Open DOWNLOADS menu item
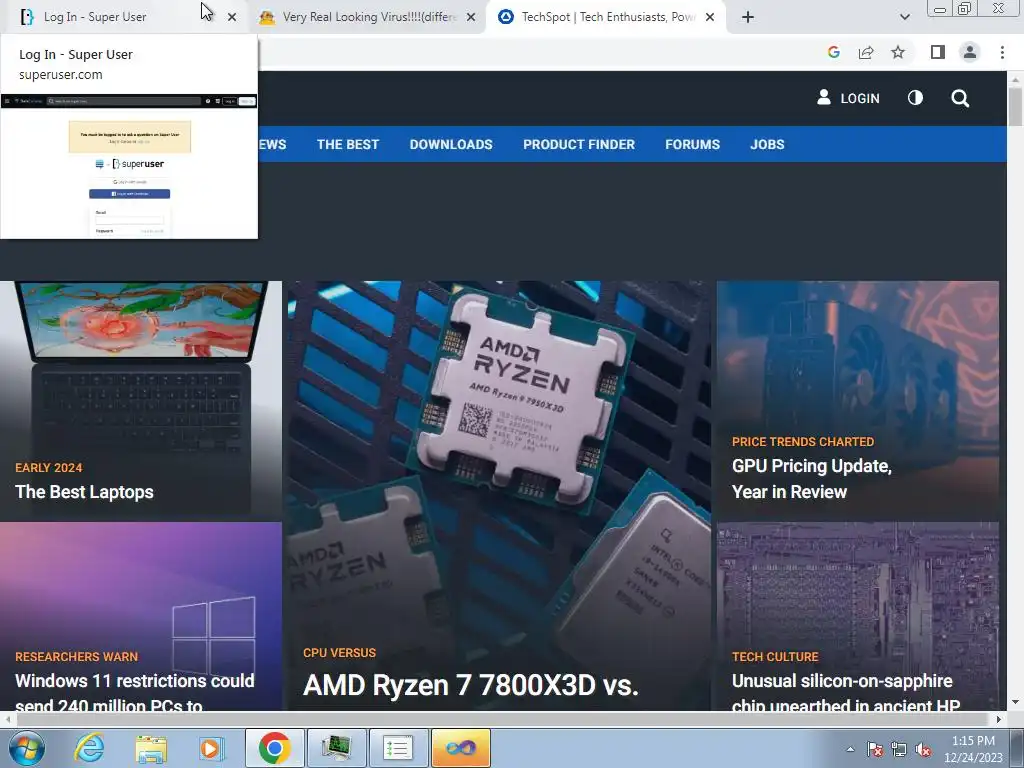This screenshot has width=1024, height=768. [451, 144]
